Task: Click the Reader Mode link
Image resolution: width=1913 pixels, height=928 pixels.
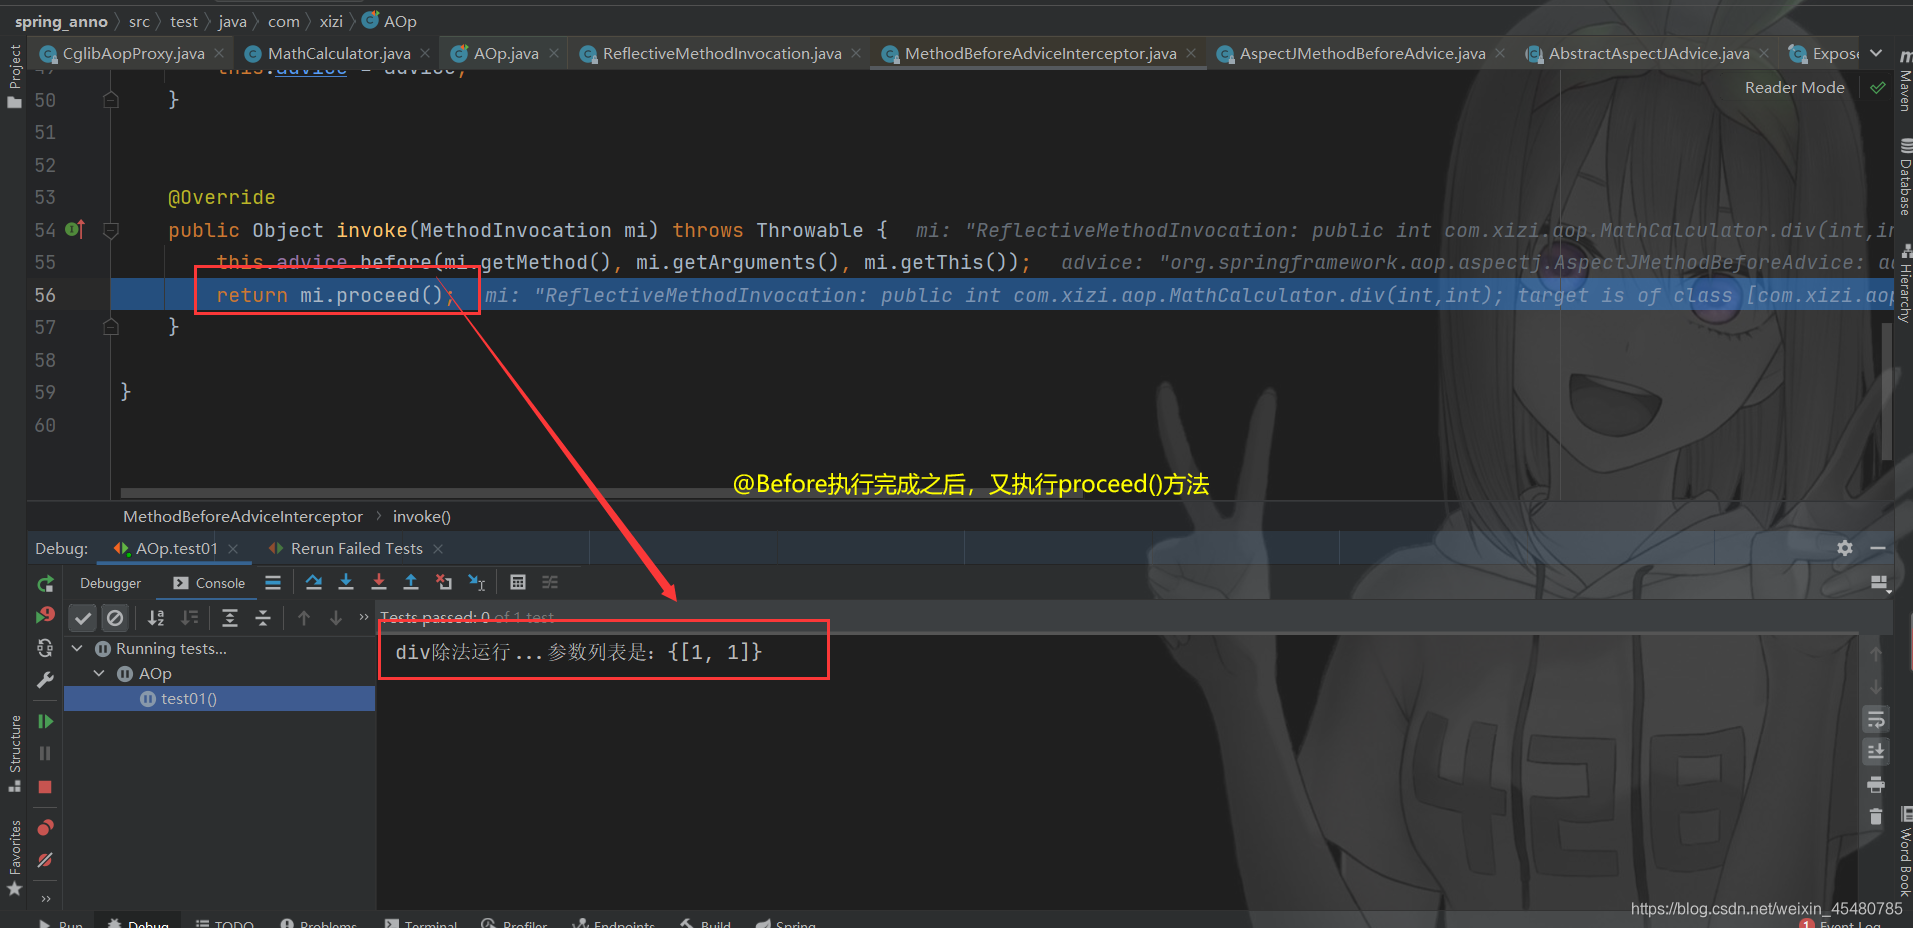Action: 1794,88
